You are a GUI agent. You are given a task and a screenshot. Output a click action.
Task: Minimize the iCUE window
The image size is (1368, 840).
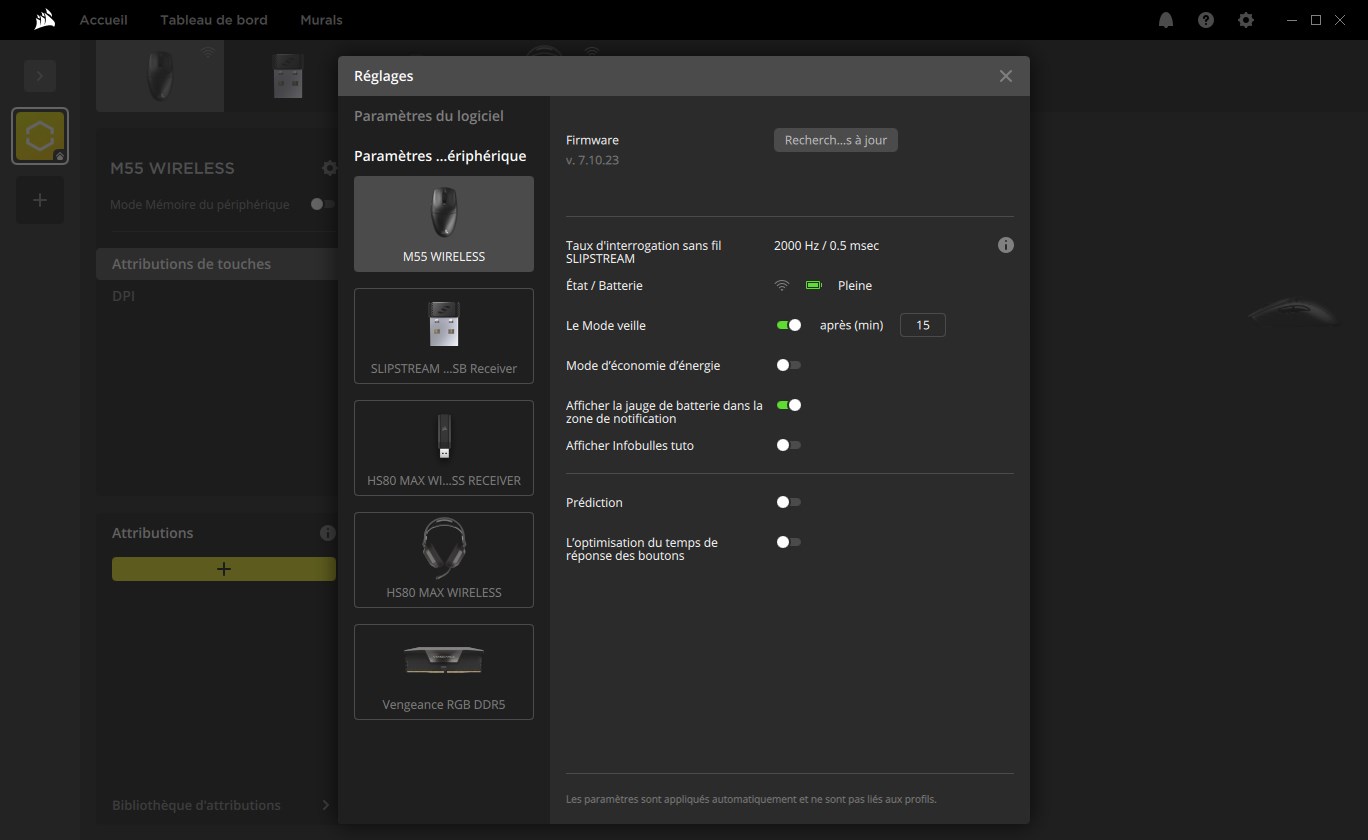click(x=1292, y=20)
